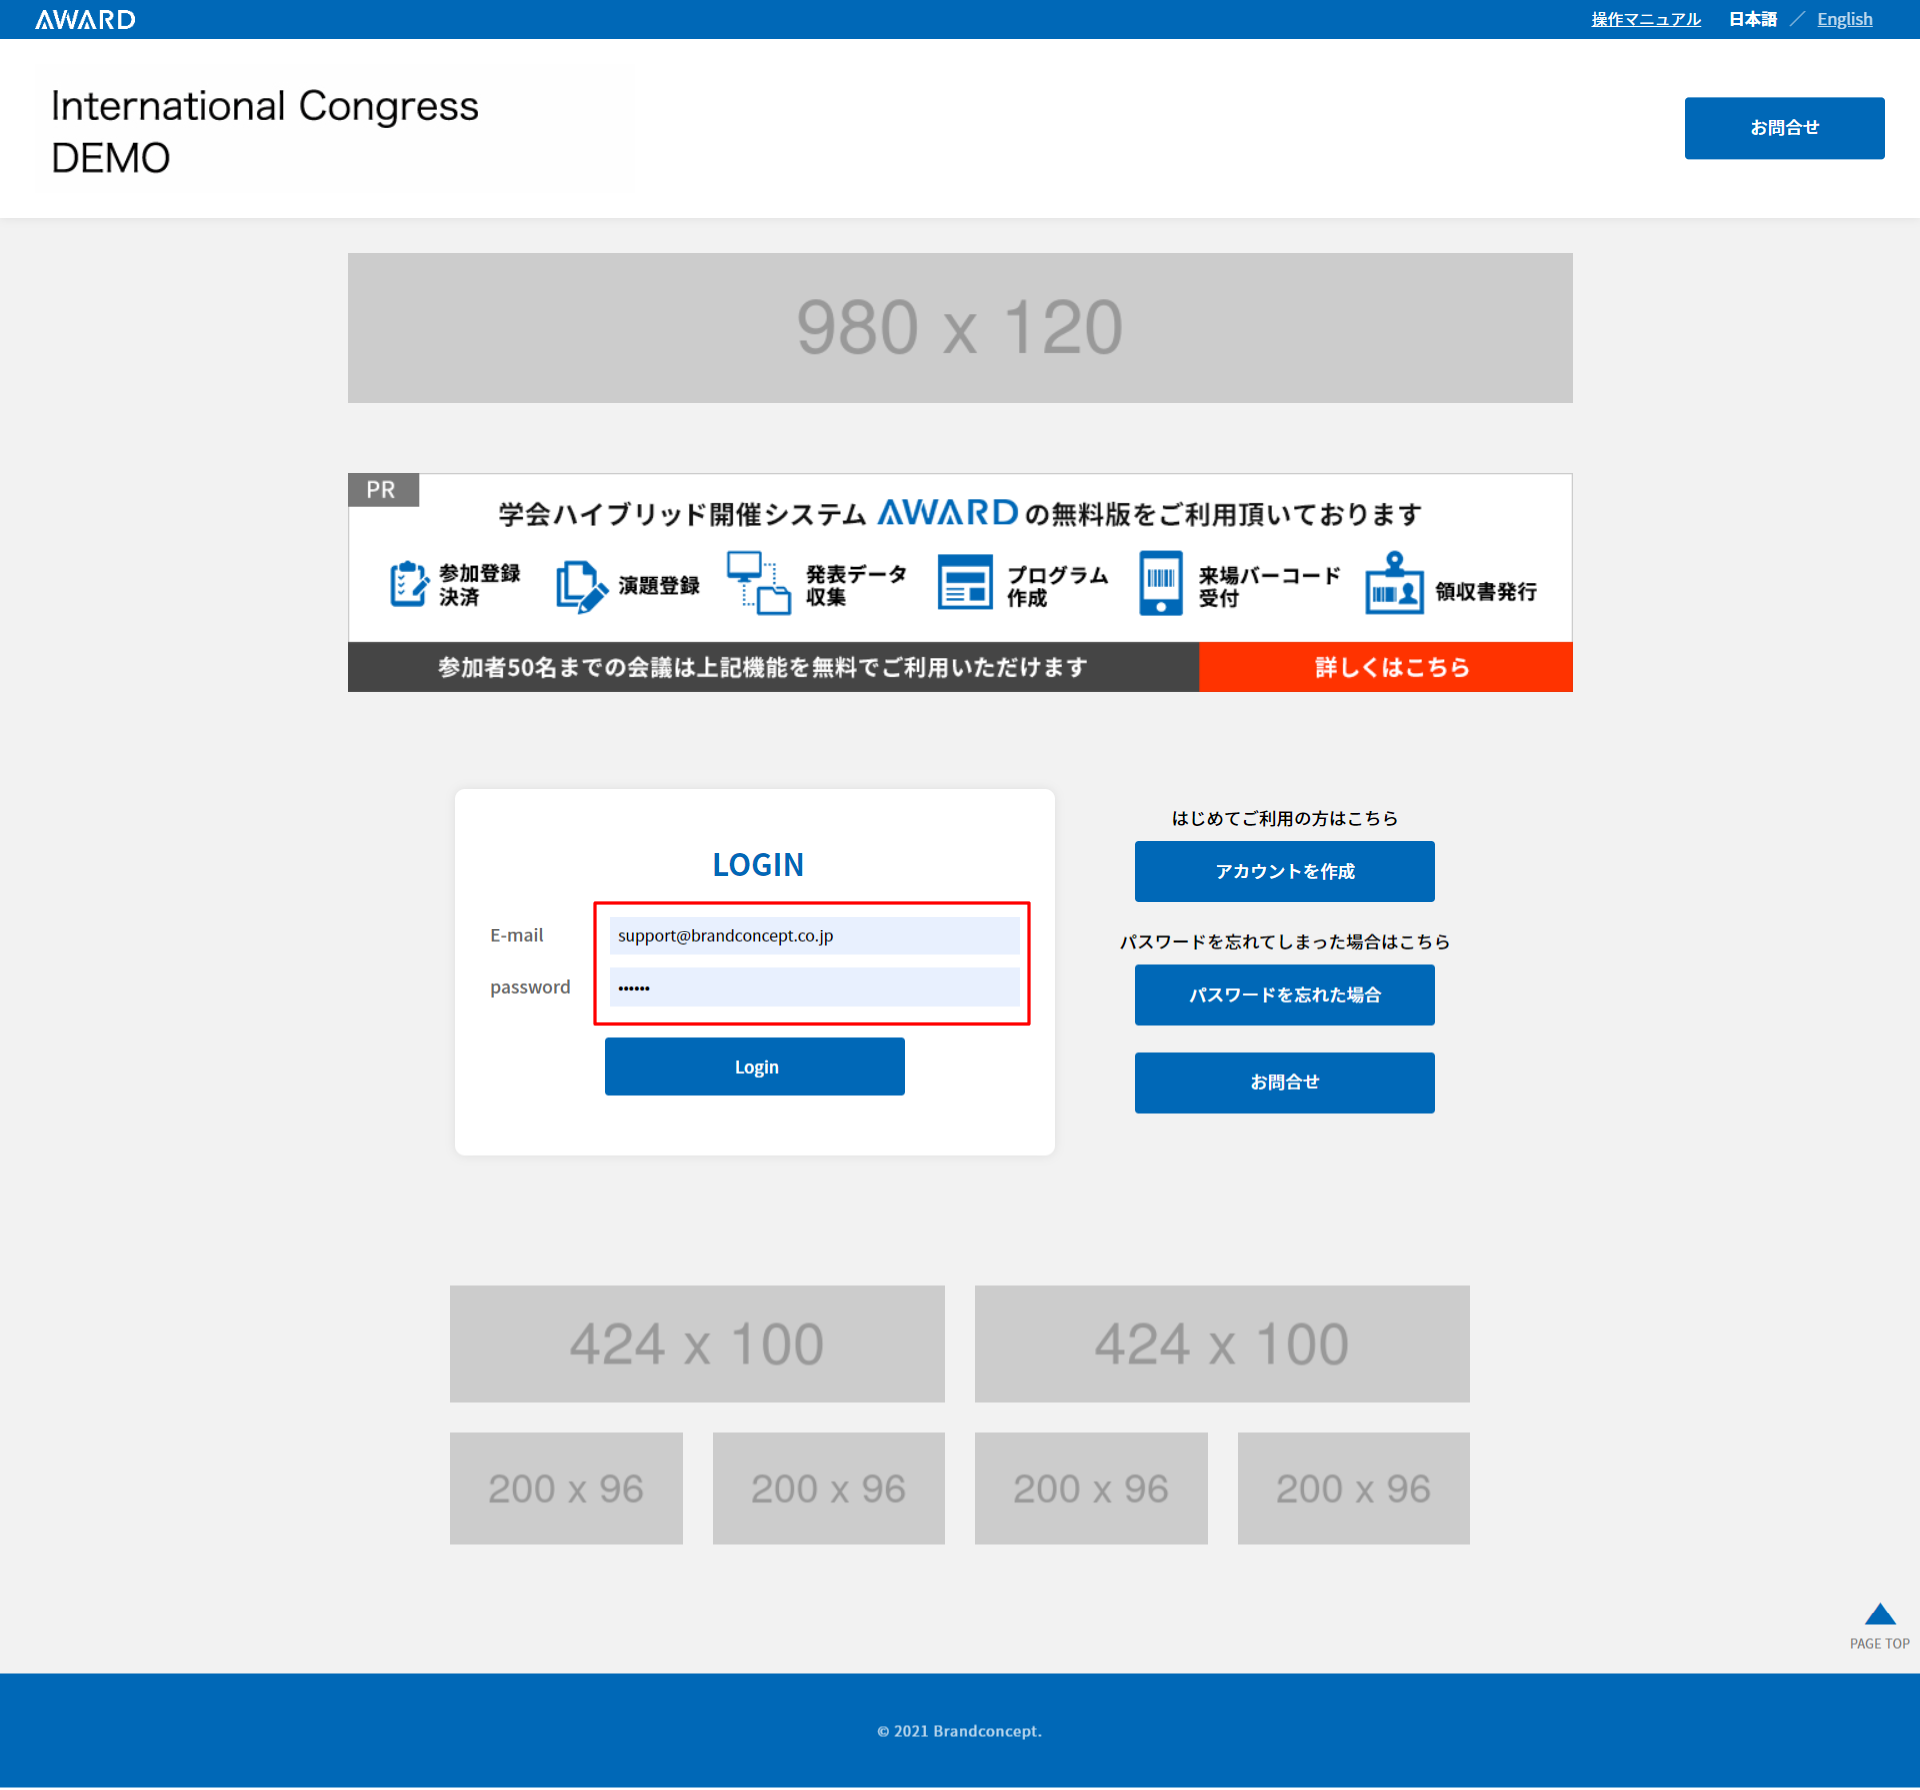The height and width of the screenshot is (1790, 1920).
Task: Click the program creation layout icon
Action: pyautogui.click(x=964, y=582)
